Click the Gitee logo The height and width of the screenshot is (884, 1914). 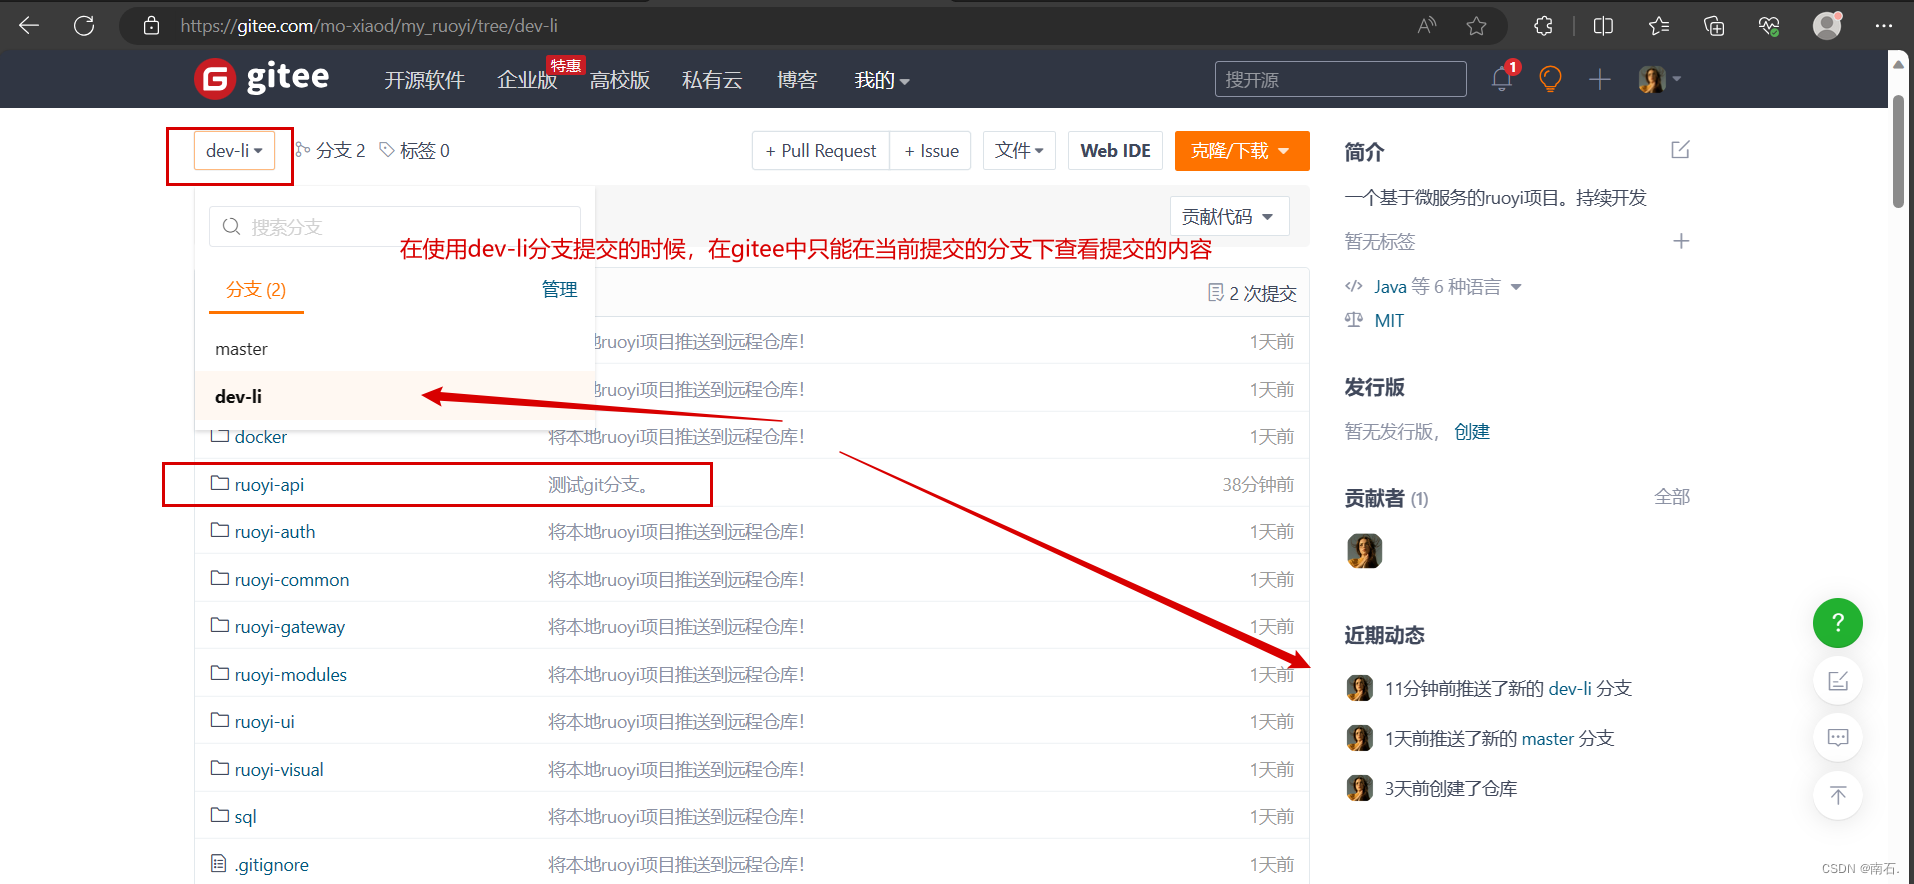click(x=262, y=78)
